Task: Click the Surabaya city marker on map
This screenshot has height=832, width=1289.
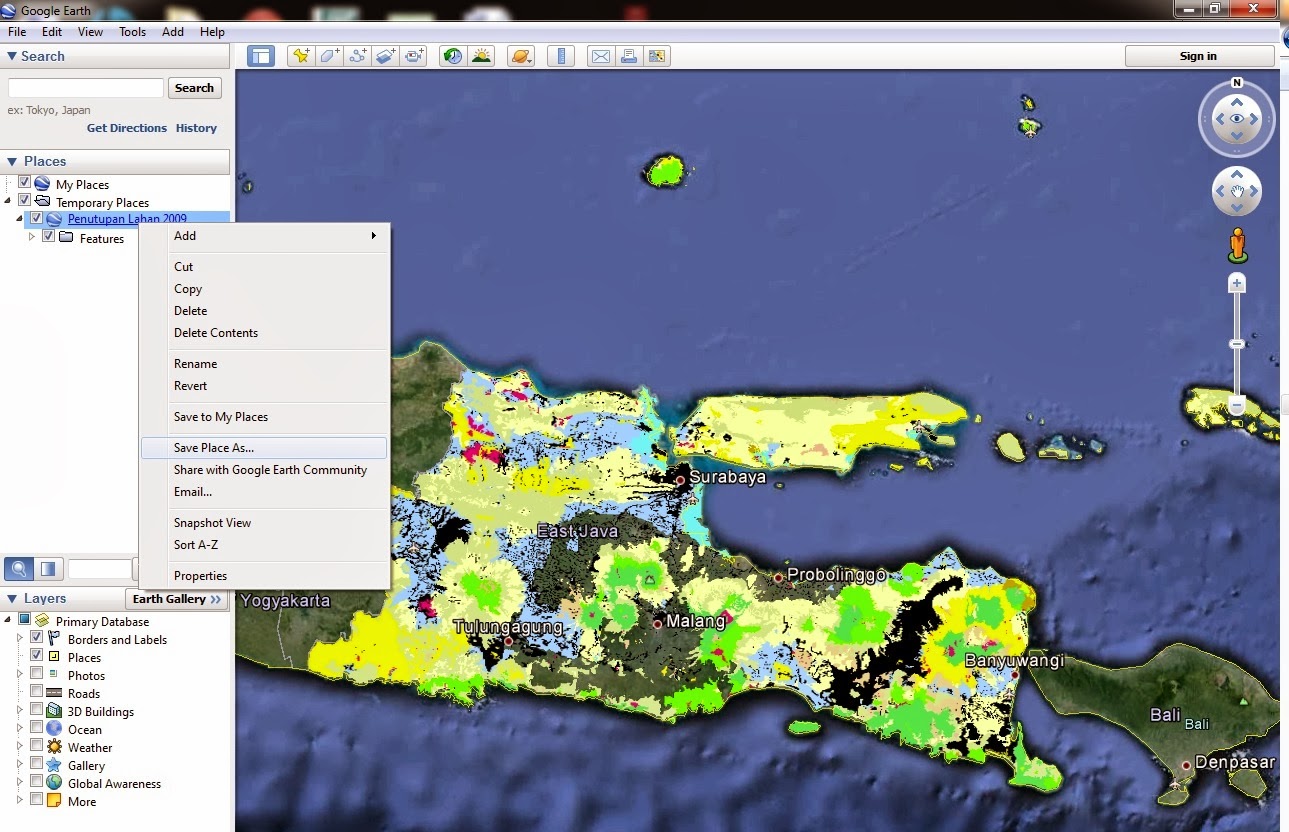Action: coord(680,480)
